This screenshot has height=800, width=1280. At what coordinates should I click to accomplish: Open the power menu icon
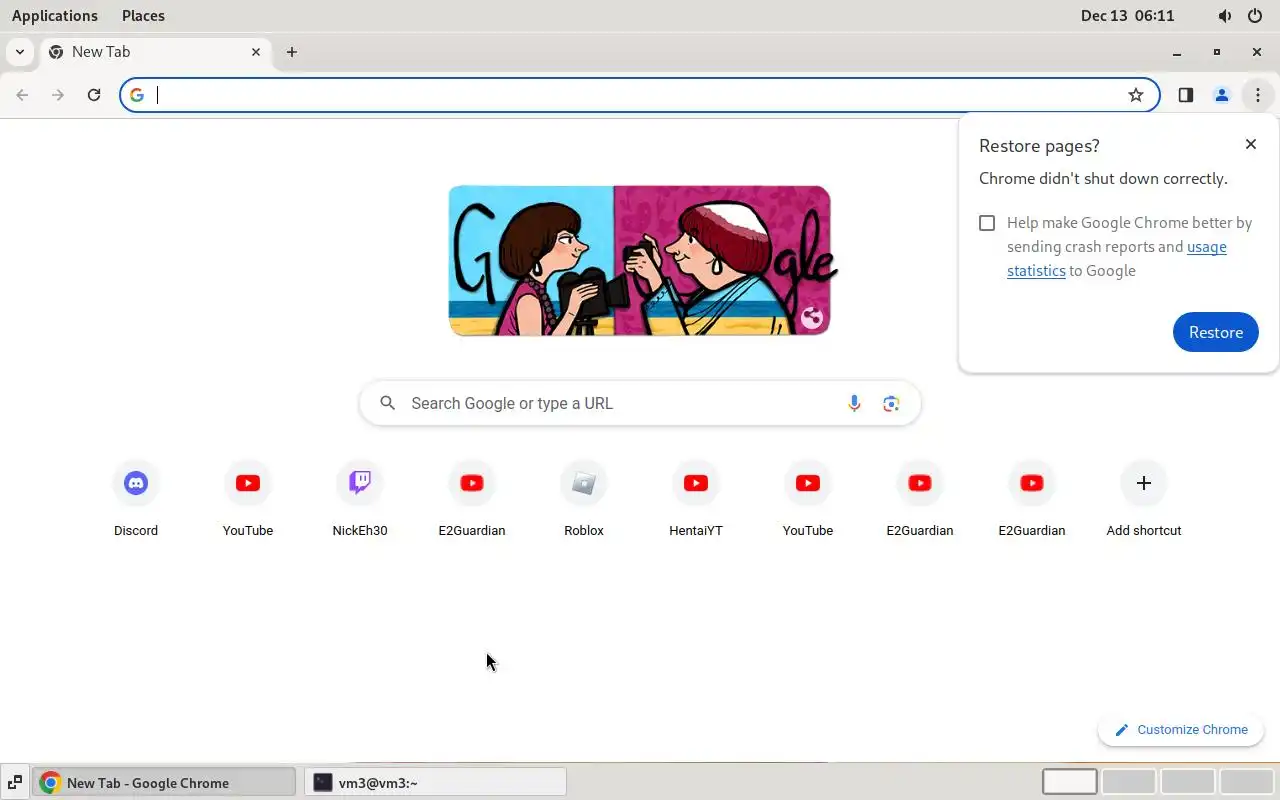tap(1255, 16)
